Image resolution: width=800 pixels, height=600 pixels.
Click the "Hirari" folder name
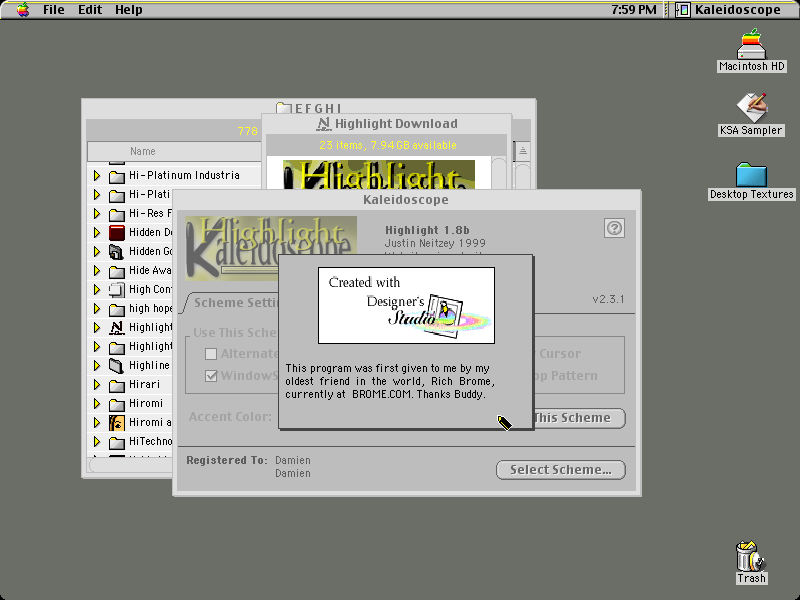coord(144,384)
